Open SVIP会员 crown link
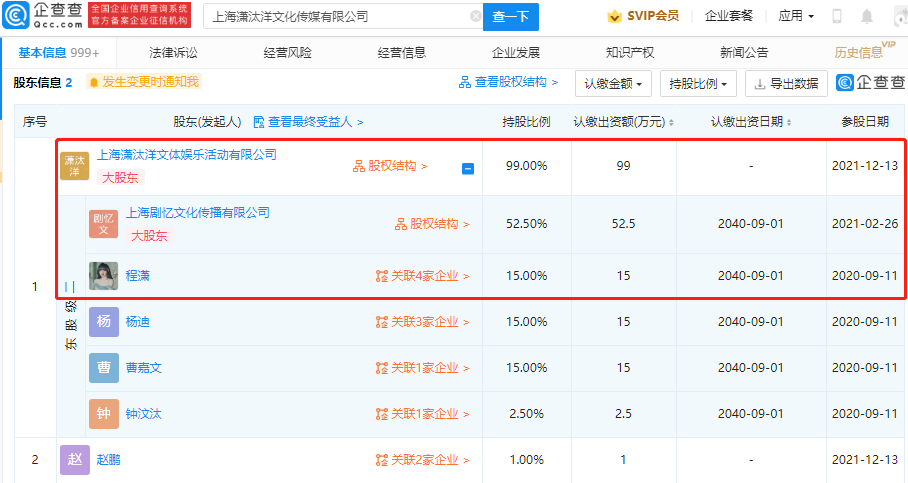Screen dimensions: 908x483 tap(643, 16)
